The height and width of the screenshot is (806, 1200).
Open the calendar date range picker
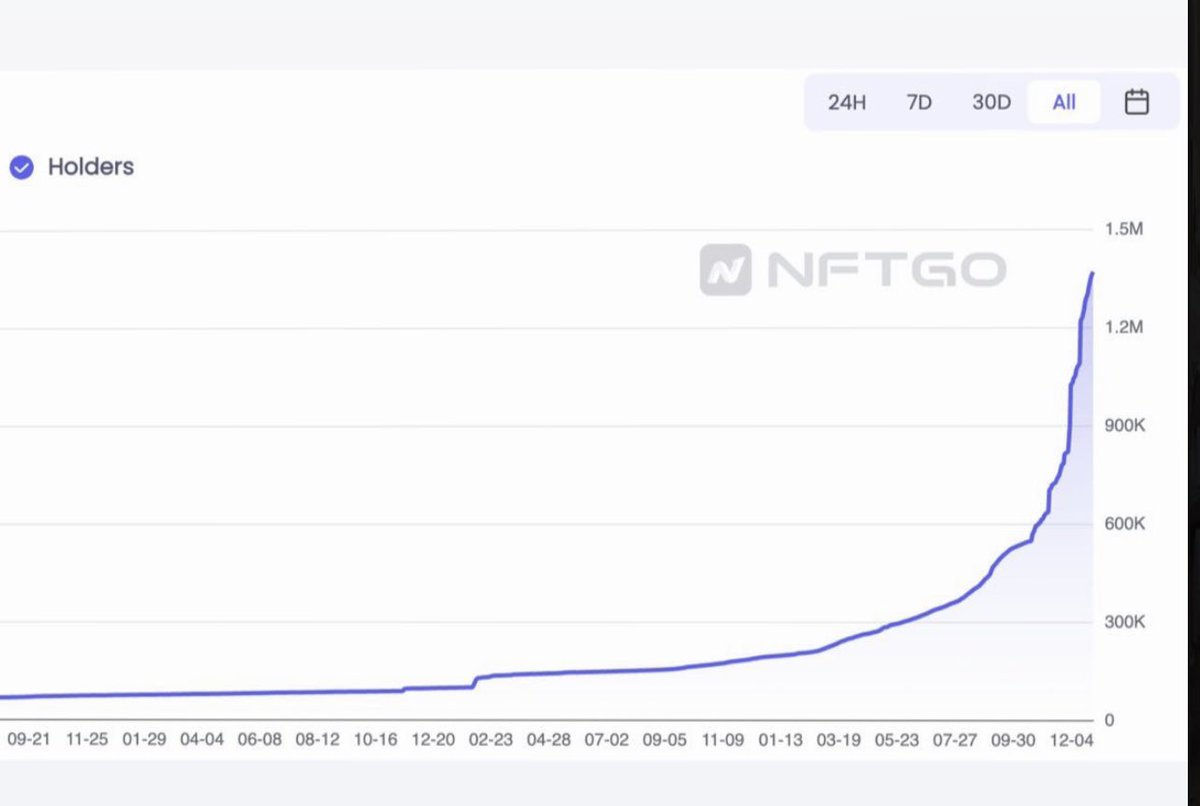tap(1136, 102)
